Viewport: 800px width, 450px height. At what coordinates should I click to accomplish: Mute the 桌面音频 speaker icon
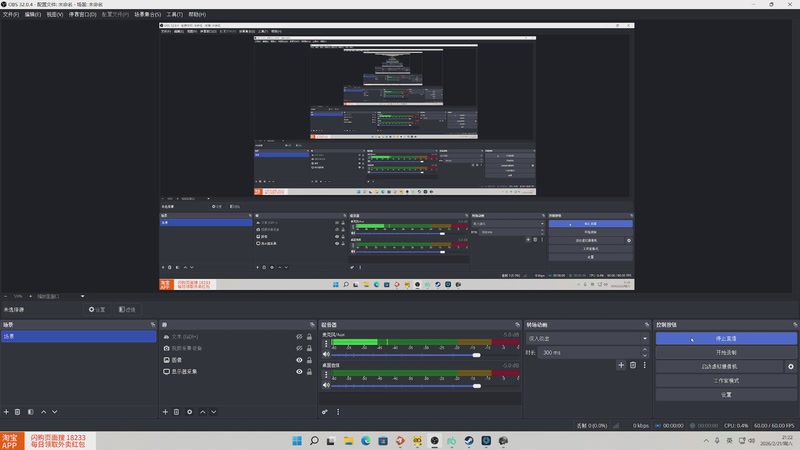click(327, 385)
